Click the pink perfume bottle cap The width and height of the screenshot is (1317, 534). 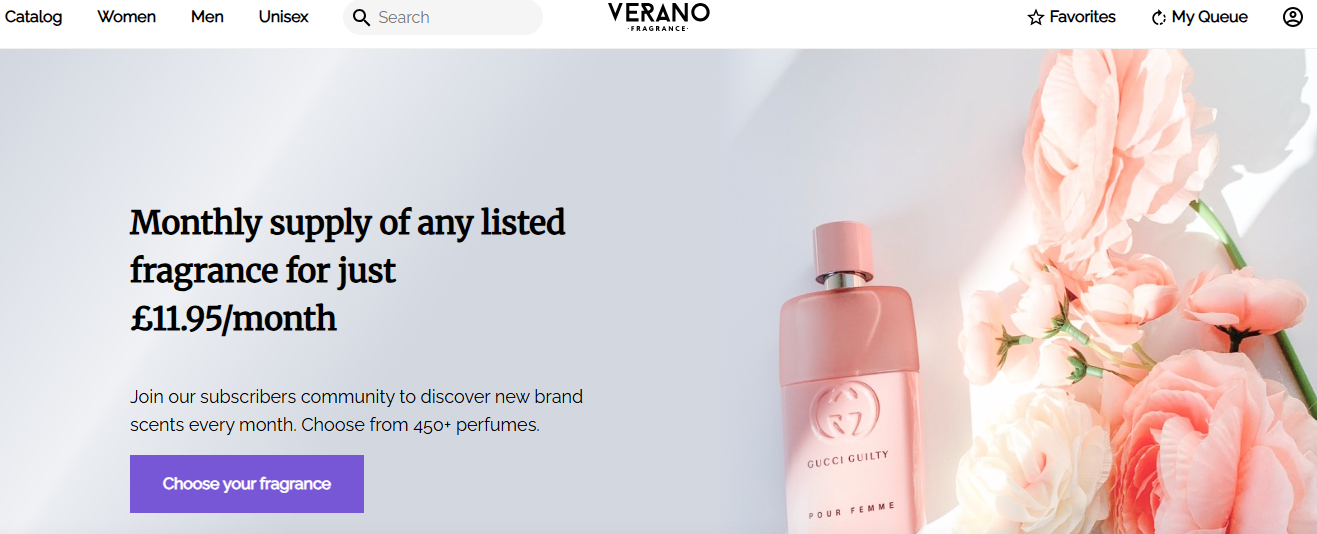[843, 248]
